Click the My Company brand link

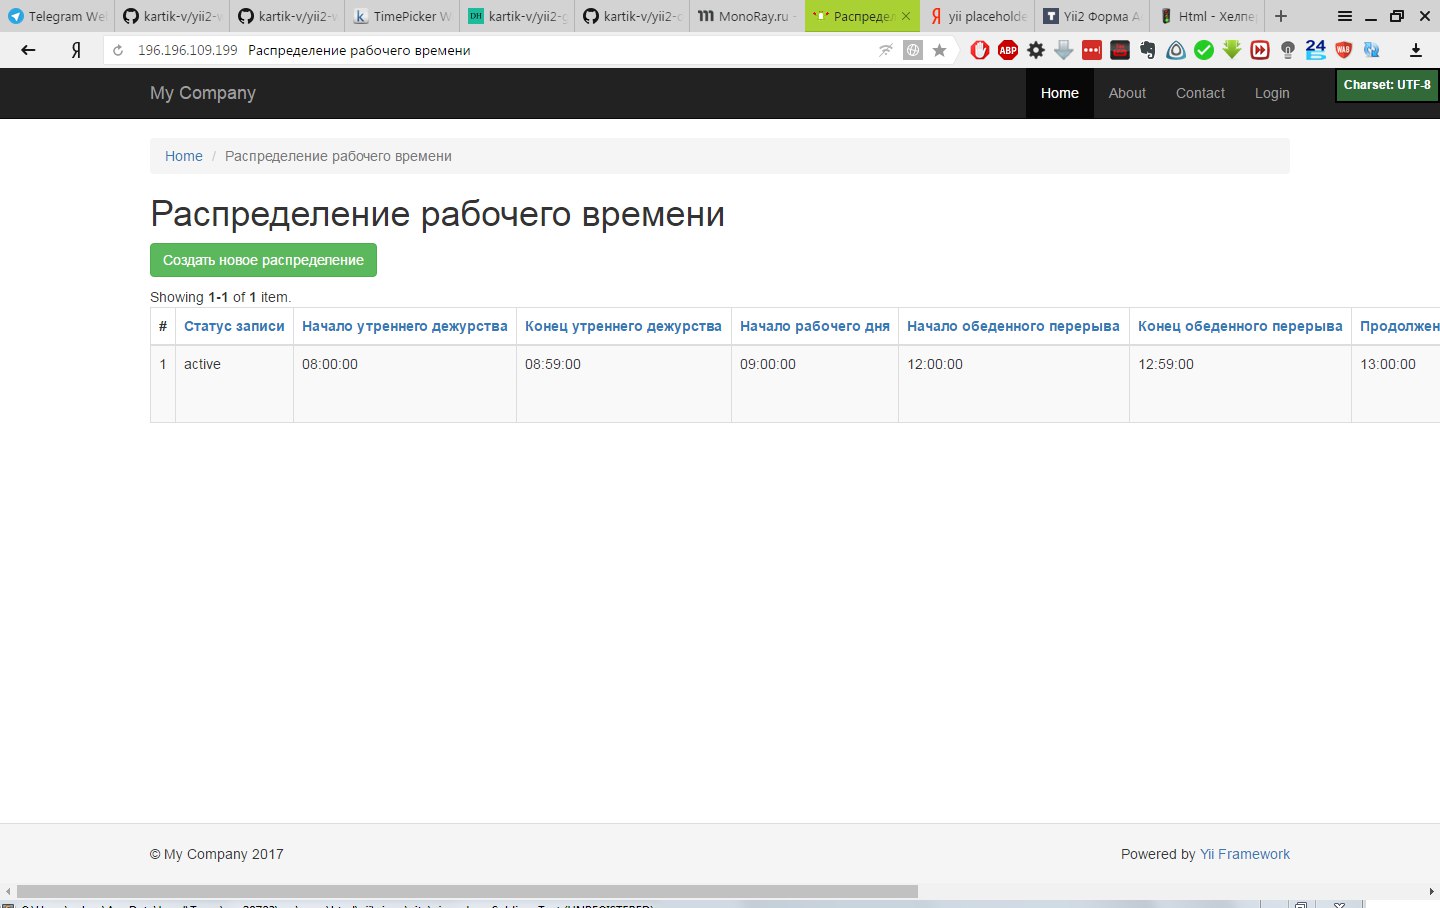[x=203, y=93]
